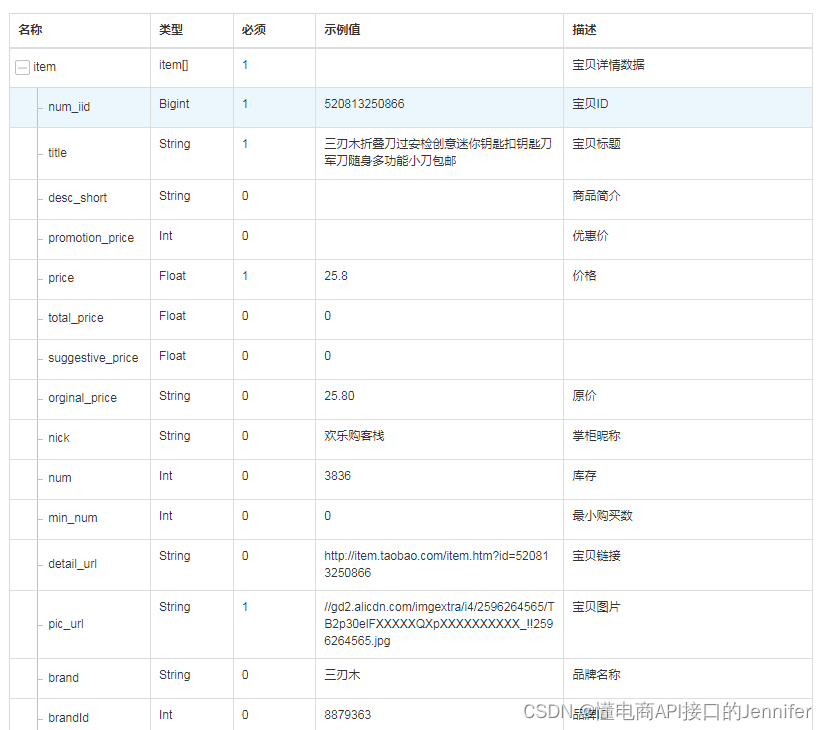Click the 宝贝ID description
The image size is (827, 730).
(x=591, y=104)
